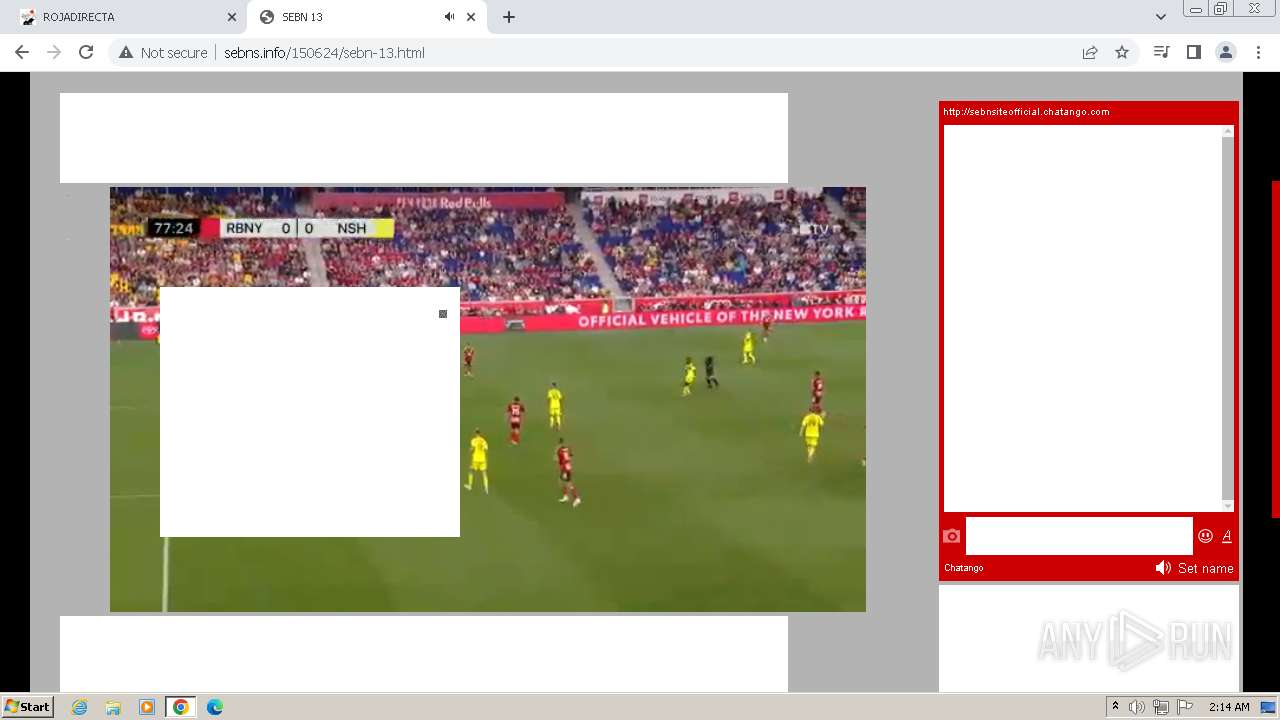Select the Chrome taskbar button
The width and height of the screenshot is (1280, 720).
[x=181, y=707]
